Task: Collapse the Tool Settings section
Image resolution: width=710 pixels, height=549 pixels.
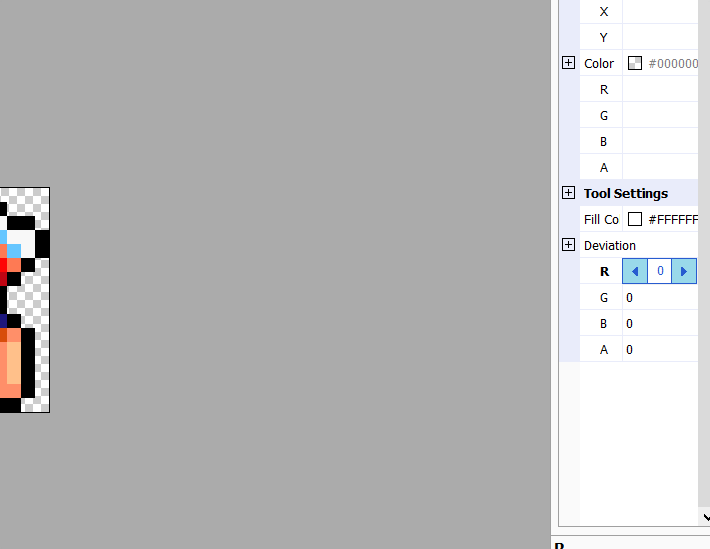Action: coord(568,193)
